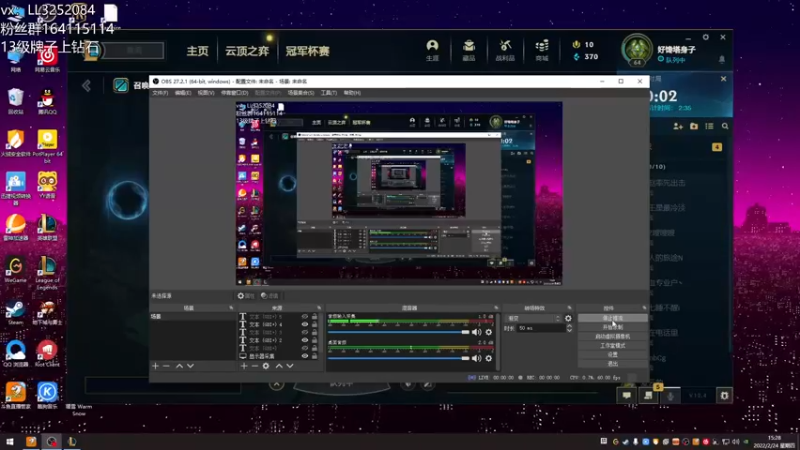
Task: Move scene up in OBS scenes list
Action: (x=179, y=366)
